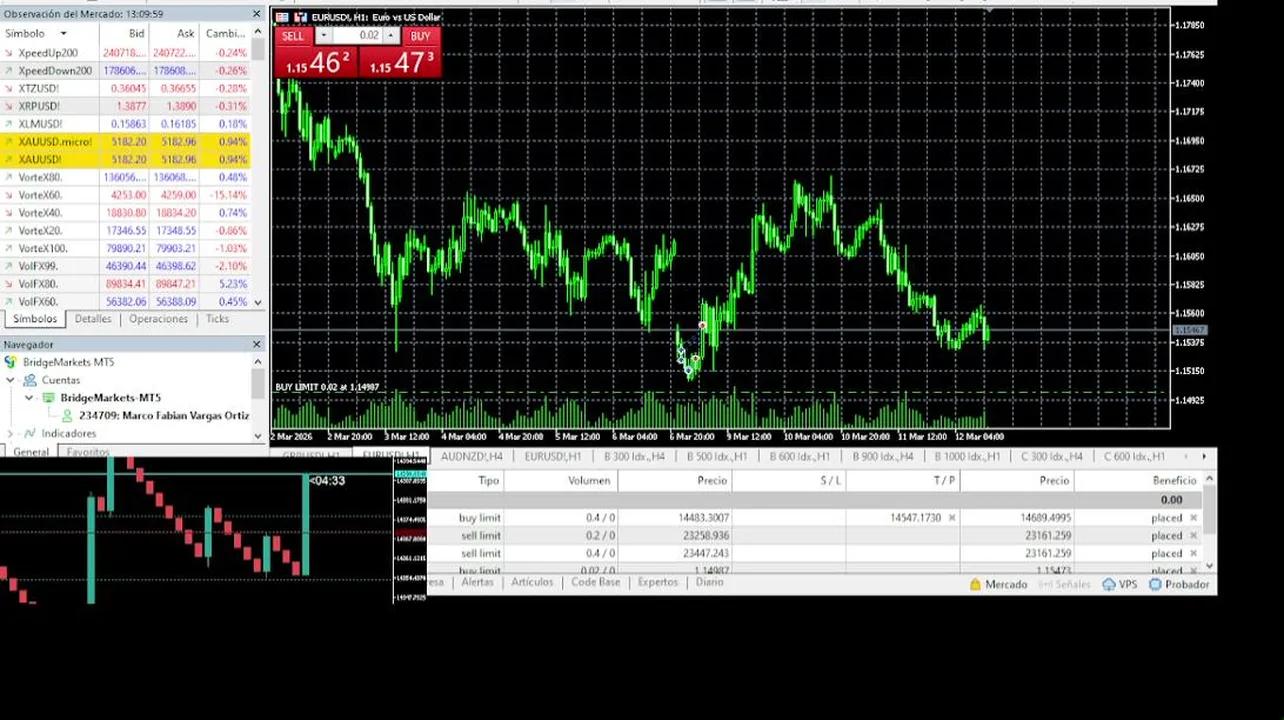1284x720 pixels.
Task: Switch to the Alertas tab
Action: click(x=477, y=582)
